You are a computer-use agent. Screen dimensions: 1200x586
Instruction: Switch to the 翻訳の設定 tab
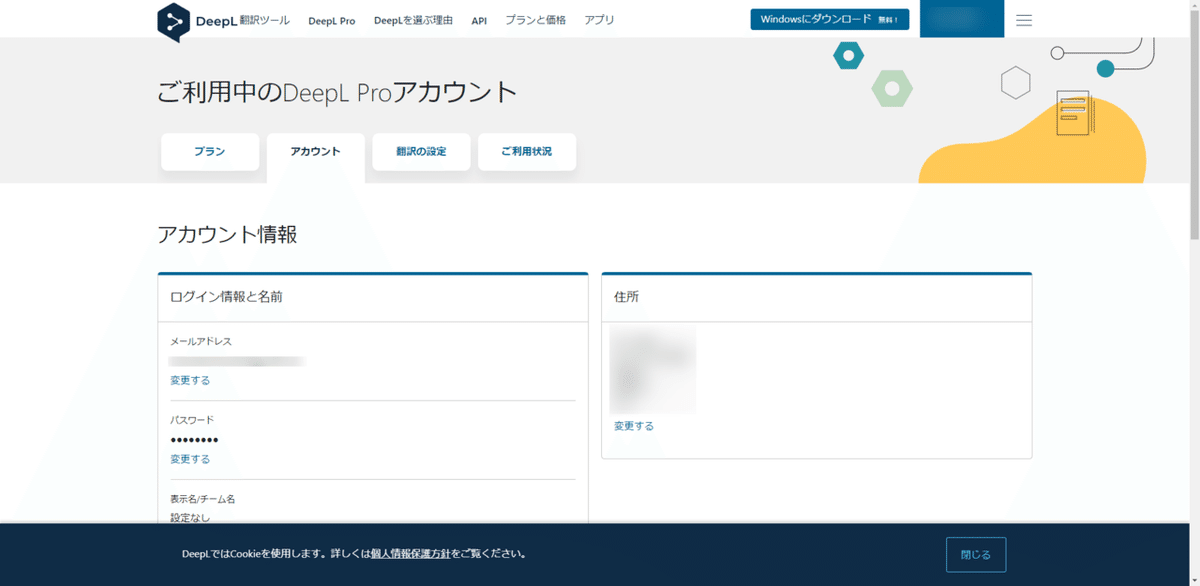tap(421, 152)
